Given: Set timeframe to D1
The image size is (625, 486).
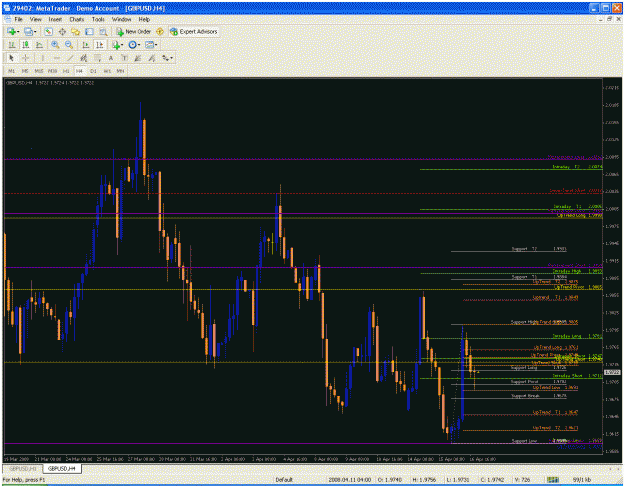Looking at the screenshot, I should click(x=93, y=71).
